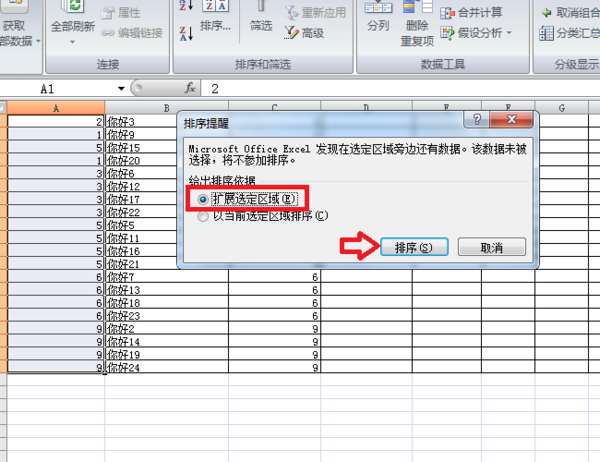The width and height of the screenshot is (600, 462).
Task: Click cell containing 你好17
Action: pos(141,199)
